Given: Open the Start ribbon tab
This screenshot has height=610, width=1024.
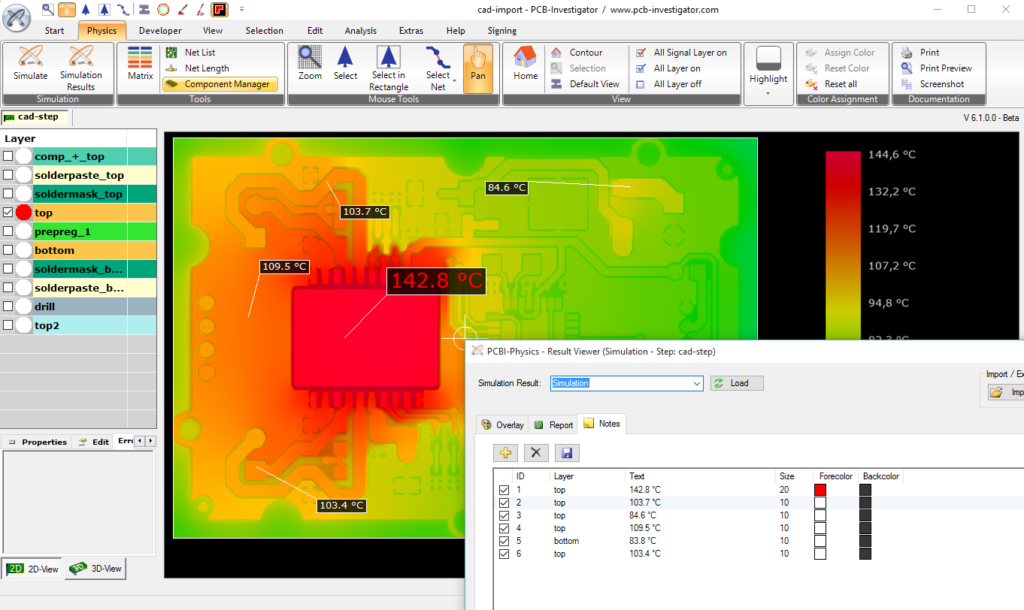Looking at the screenshot, I should point(54,30).
